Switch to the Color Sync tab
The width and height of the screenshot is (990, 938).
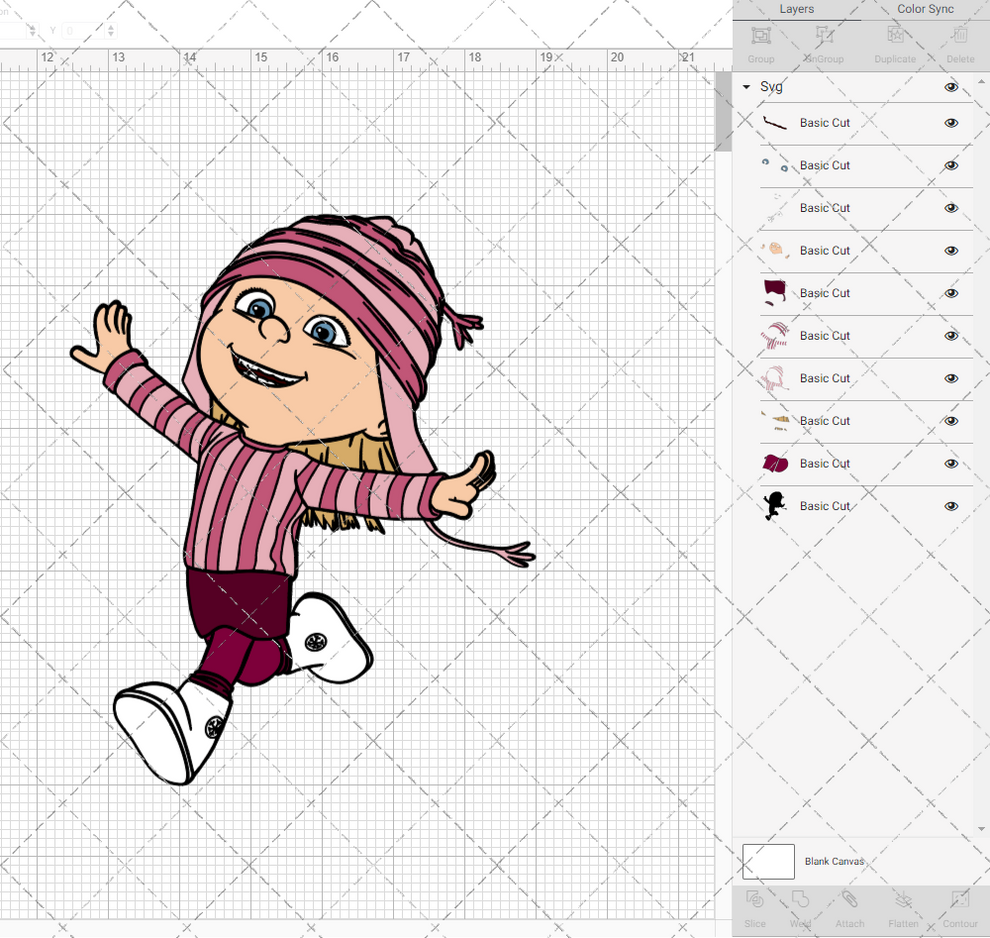pos(925,9)
